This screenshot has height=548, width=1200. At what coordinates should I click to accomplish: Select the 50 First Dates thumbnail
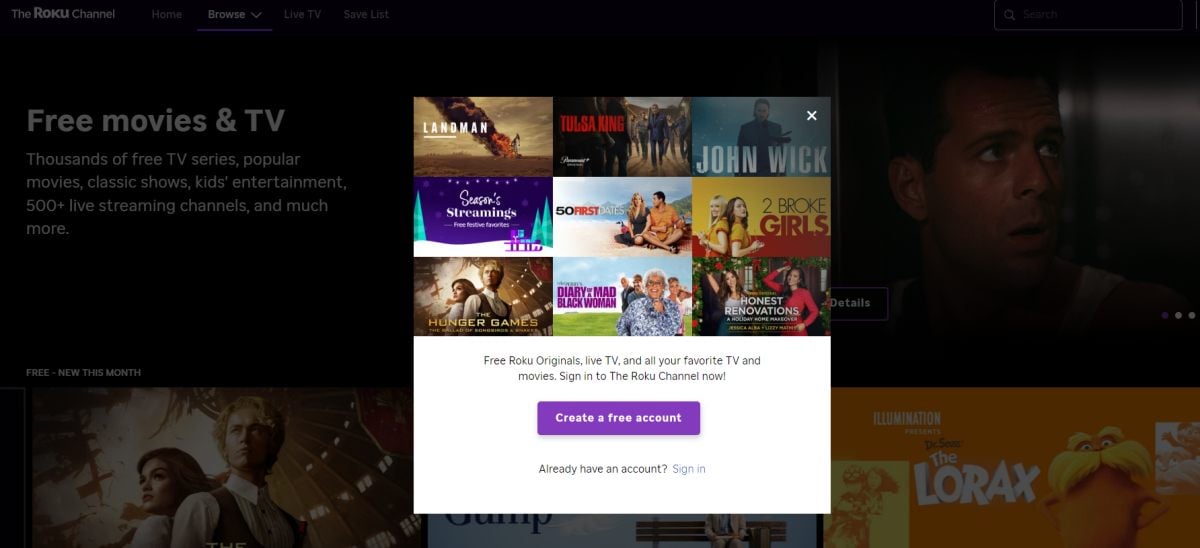click(622, 217)
